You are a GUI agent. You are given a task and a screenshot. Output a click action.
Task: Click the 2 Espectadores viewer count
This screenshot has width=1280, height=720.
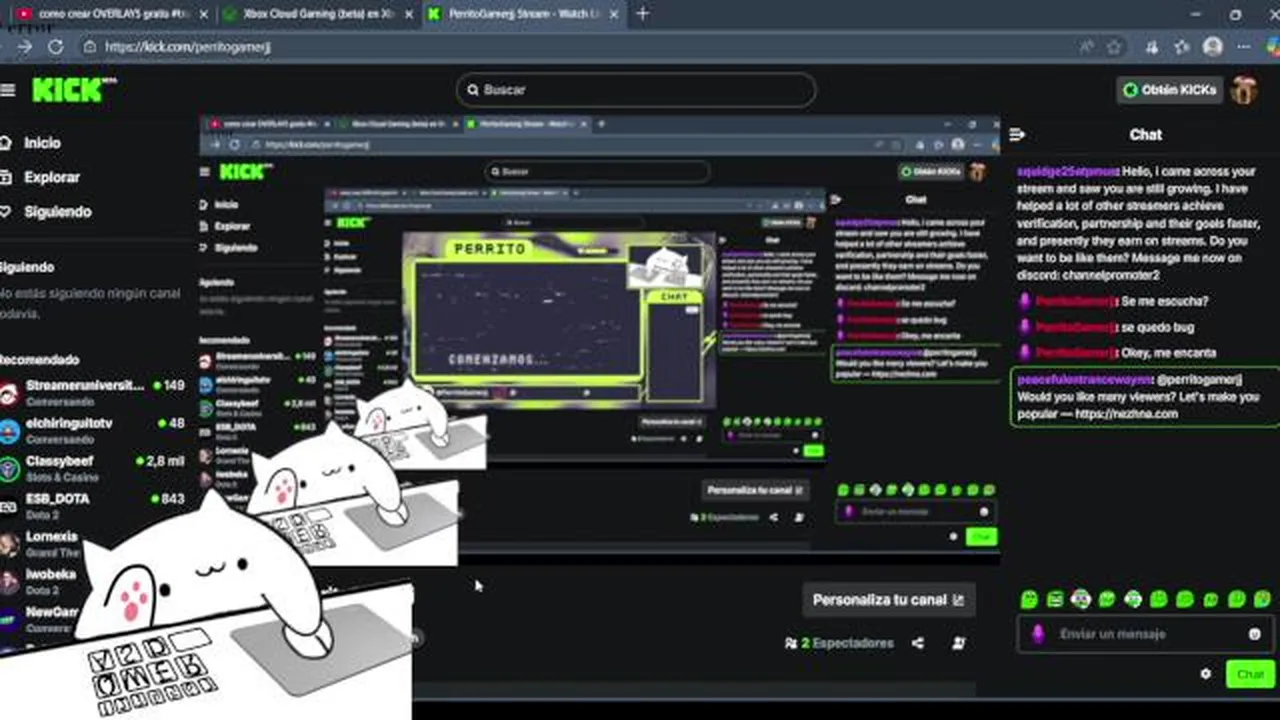tap(840, 643)
